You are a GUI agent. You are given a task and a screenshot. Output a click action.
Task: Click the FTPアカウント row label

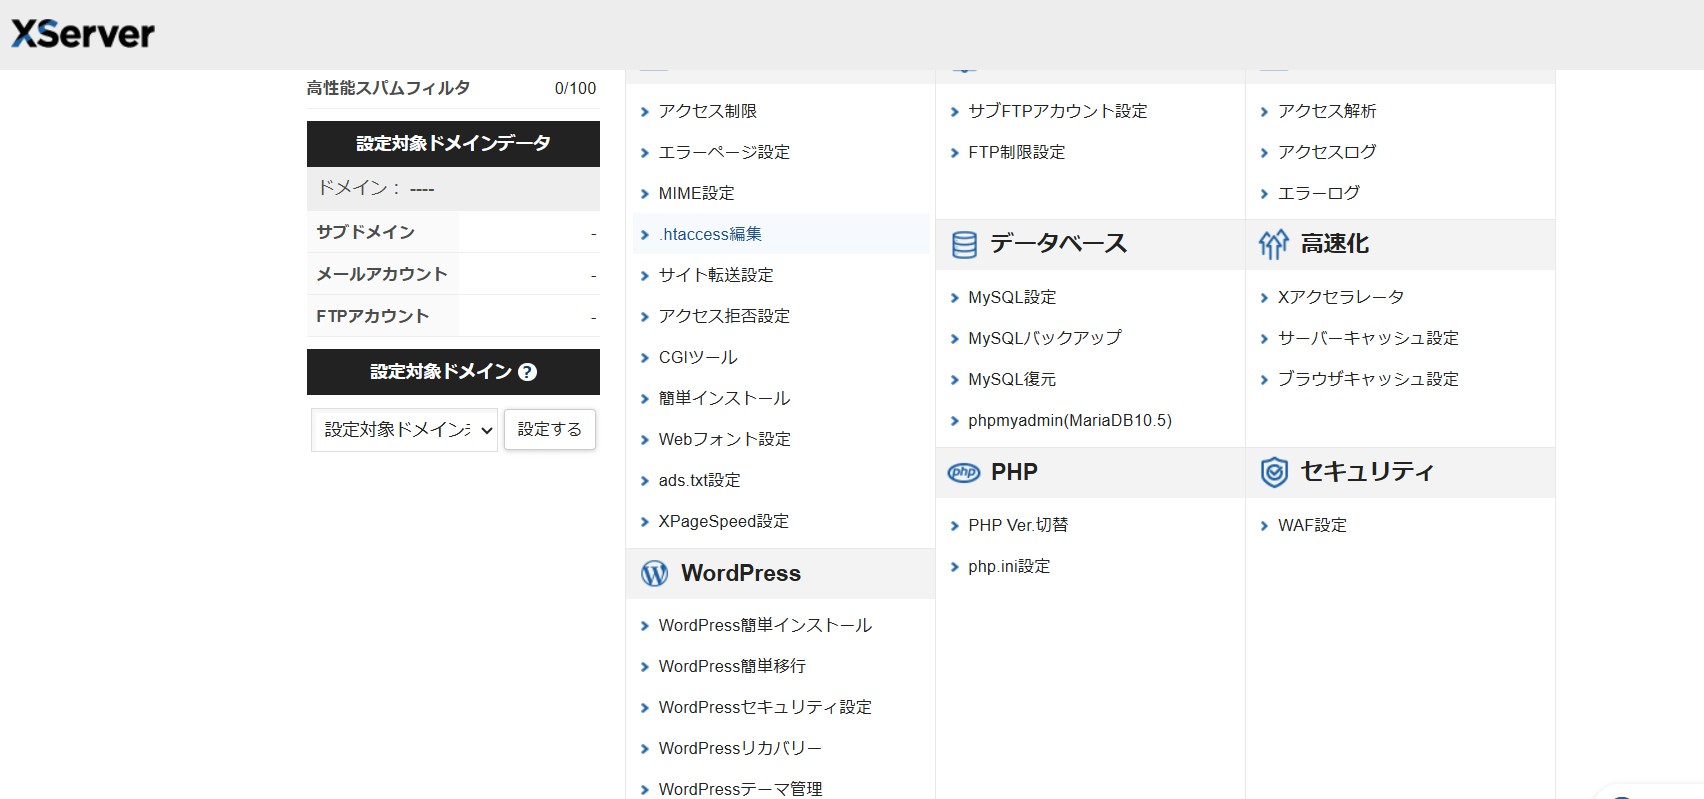[372, 316]
